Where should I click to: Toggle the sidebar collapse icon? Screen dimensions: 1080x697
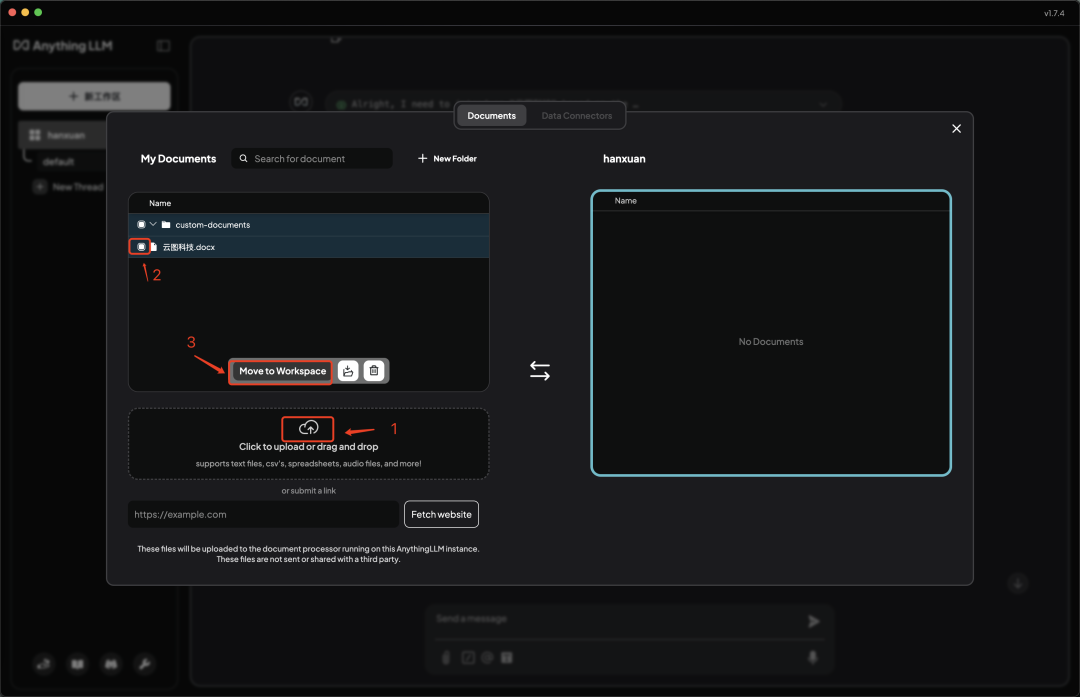163,45
